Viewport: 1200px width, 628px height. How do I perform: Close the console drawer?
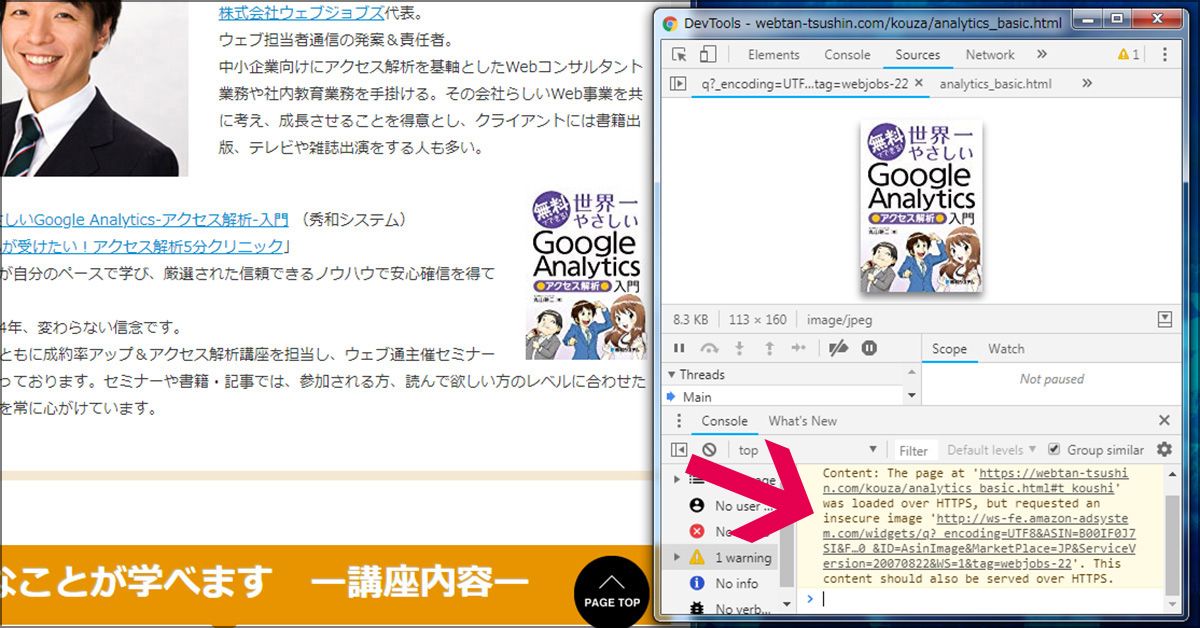[x=1164, y=421]
